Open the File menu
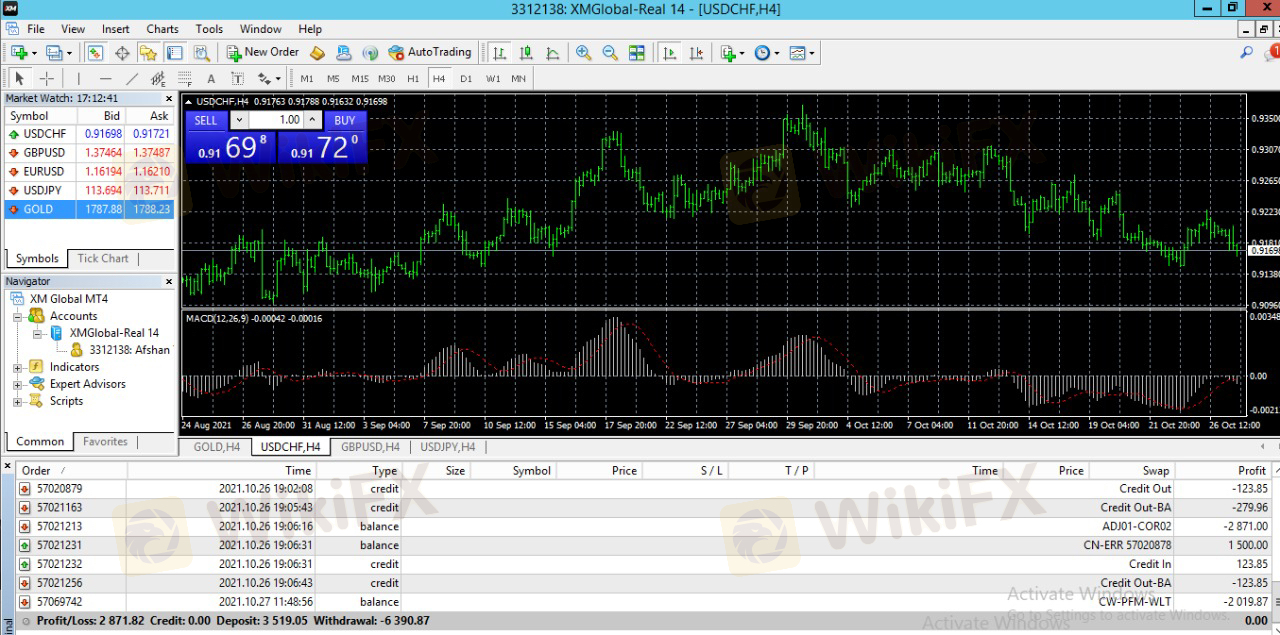 36,29
